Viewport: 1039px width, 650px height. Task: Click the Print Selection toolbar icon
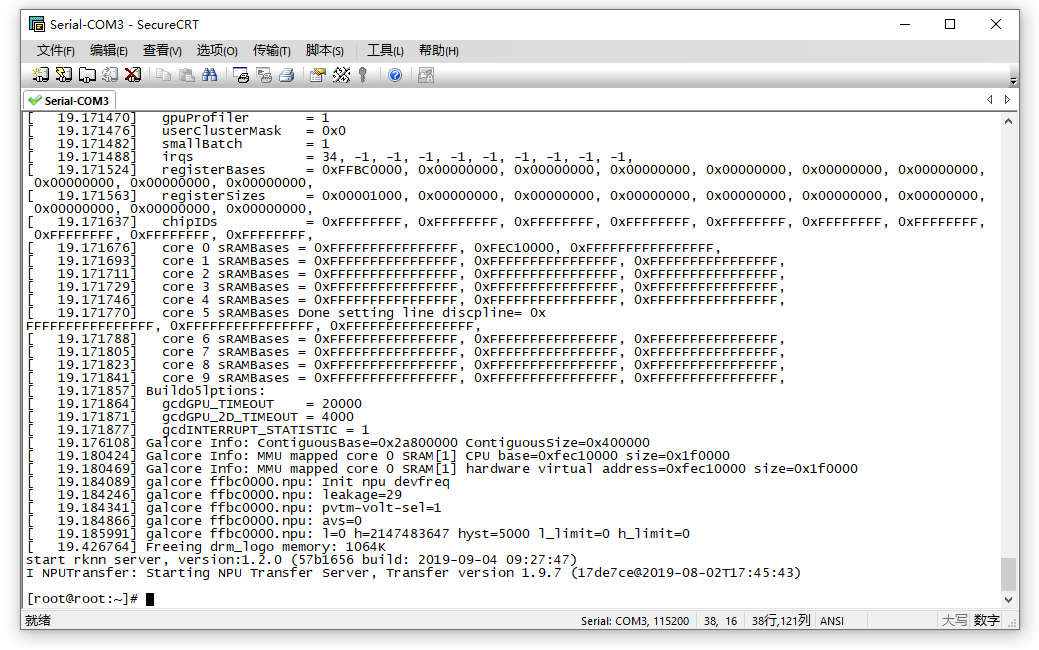point(264,75)
